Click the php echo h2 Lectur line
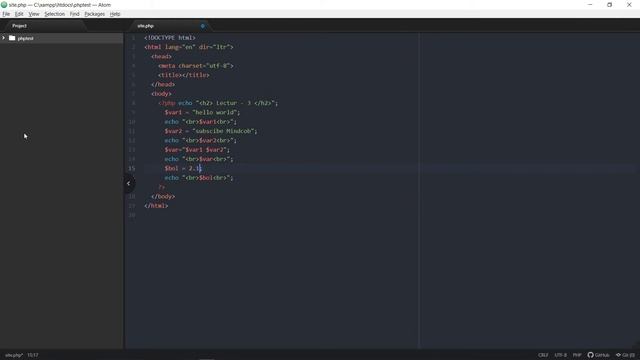 click(218, 103)
